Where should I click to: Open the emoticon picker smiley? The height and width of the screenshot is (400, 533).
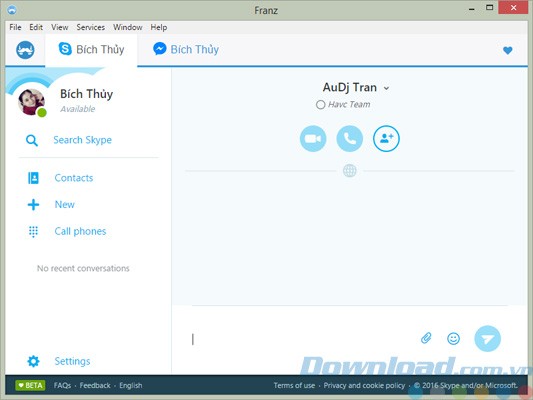(x=453, y=338)
